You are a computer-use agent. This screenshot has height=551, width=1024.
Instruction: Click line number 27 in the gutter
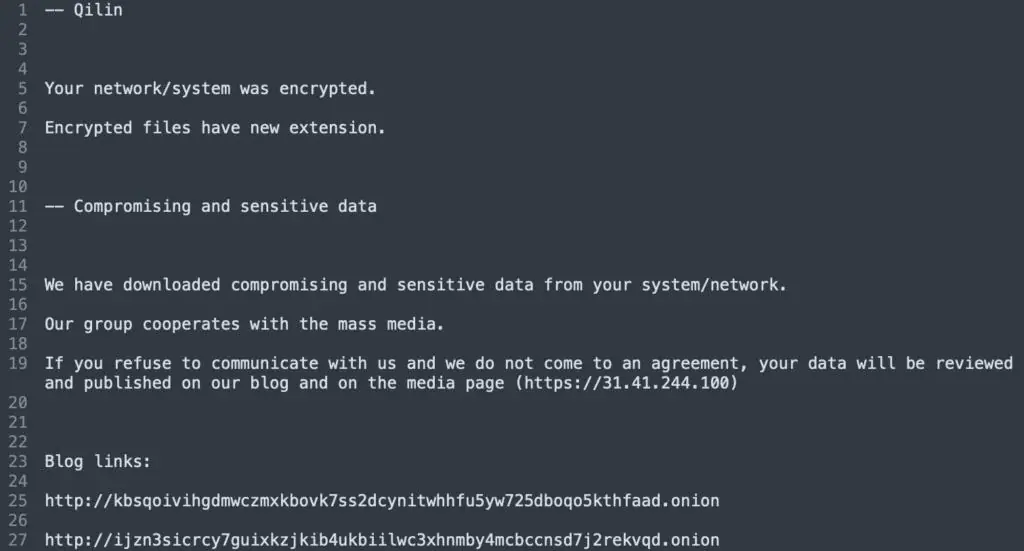pyautogui.click(x=18, y=540)
